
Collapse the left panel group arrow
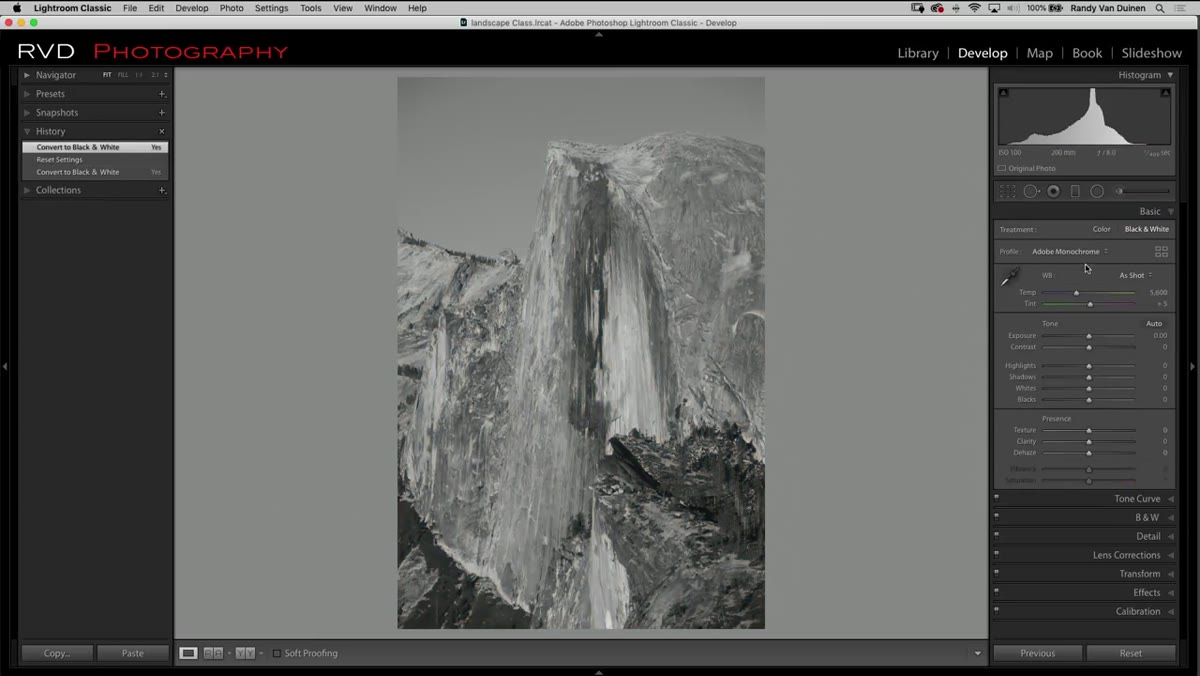click(5, 367)
